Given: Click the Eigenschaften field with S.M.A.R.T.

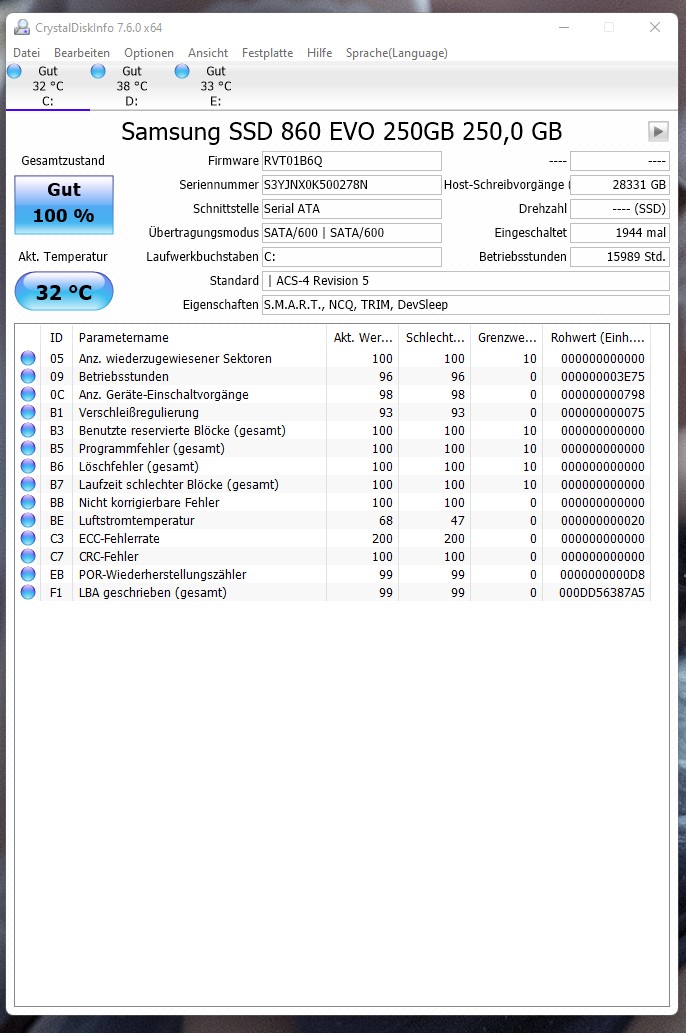Looking at the screenshot, I should click(465, 304).
